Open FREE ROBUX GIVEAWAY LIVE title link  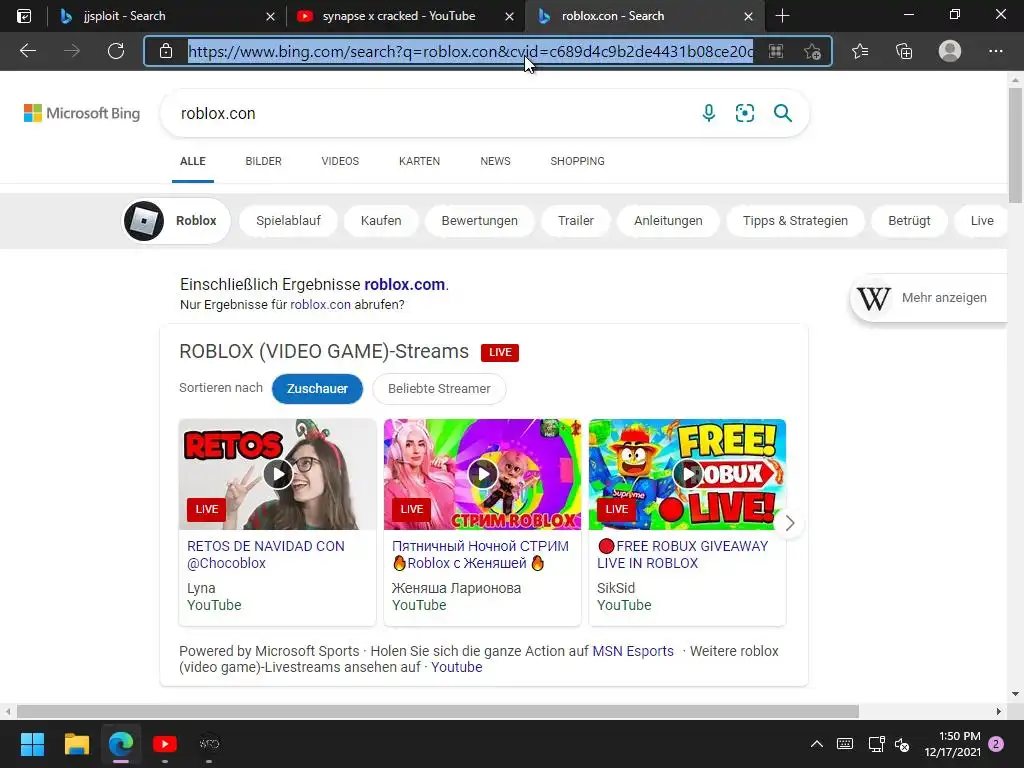[682, 554]
